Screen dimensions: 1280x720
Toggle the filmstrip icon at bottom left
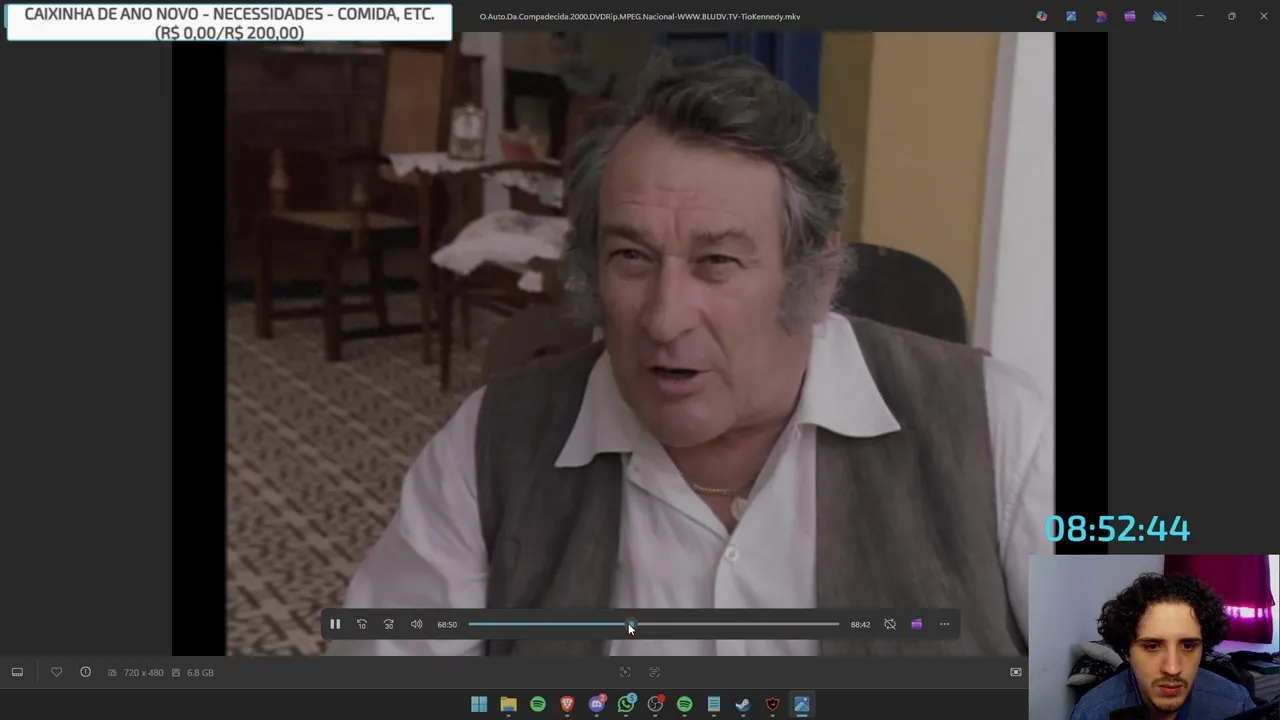(17, 672)
